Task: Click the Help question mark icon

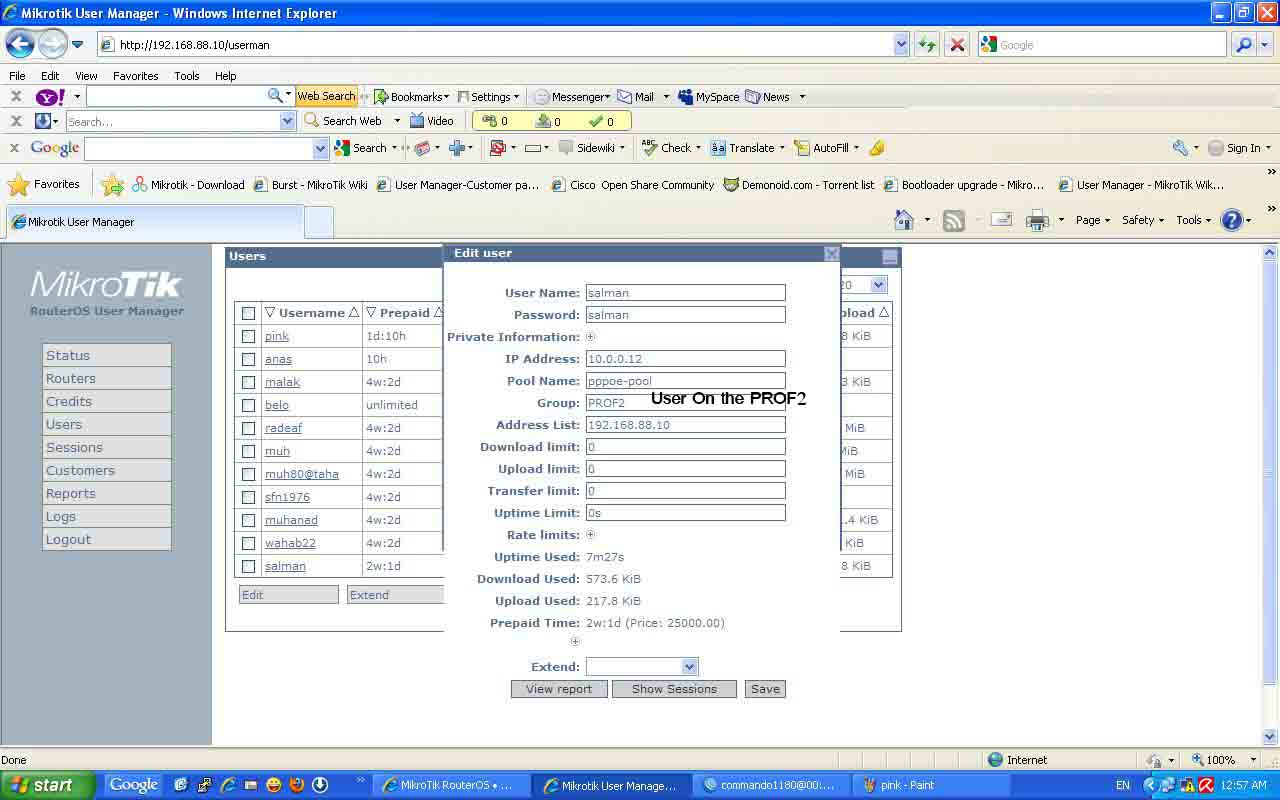Action: 1232,220
